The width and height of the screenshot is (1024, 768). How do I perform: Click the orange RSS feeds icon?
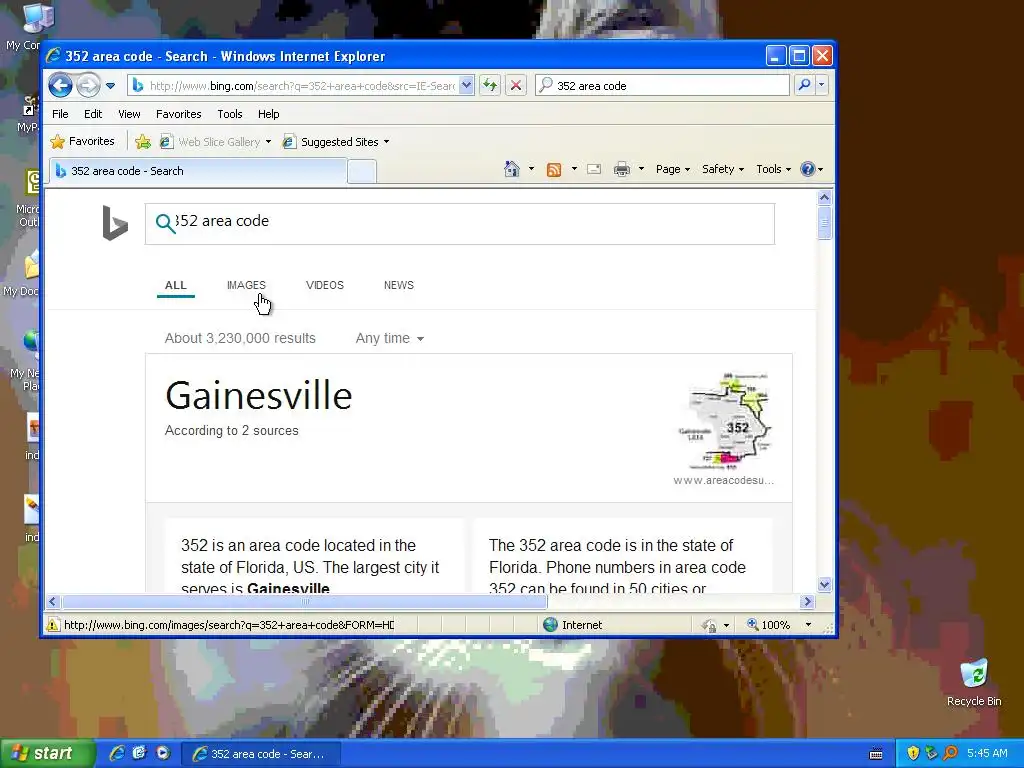point(554,170)
